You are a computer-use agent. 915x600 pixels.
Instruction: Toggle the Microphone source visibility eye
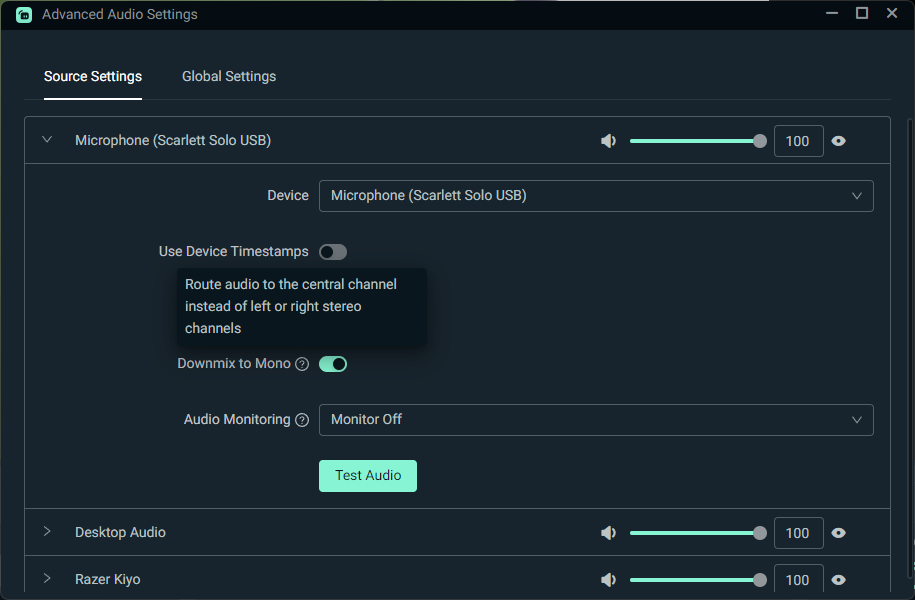tap(838, 140)
